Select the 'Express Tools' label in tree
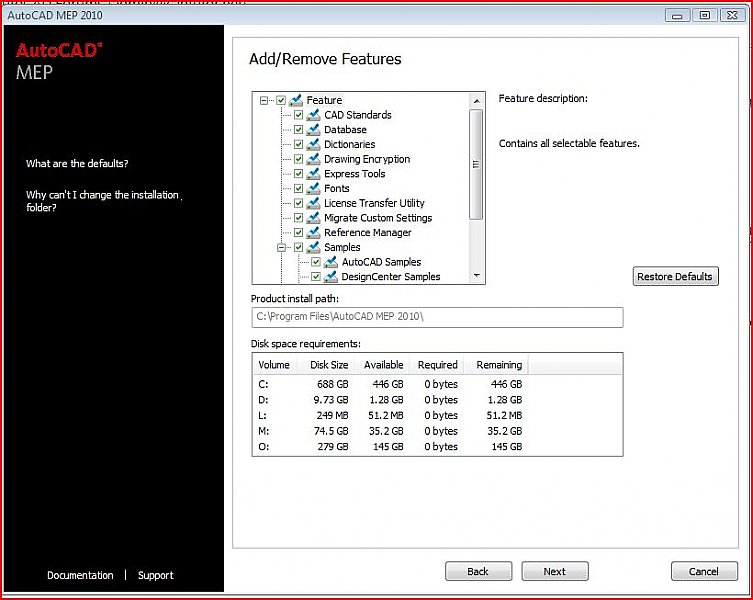Viewport: 753px width, 600px height. 354,174
